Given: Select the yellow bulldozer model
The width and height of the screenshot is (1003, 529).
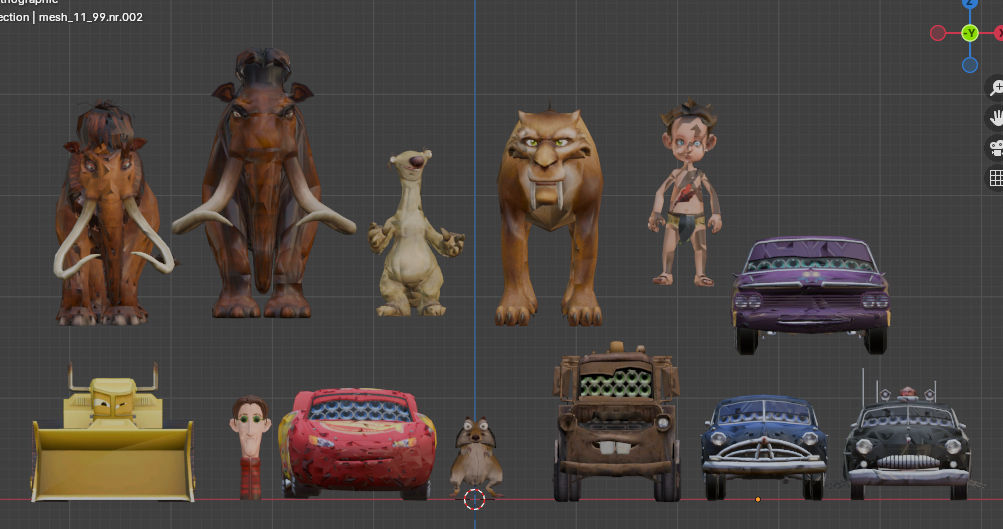Looking at the screenshot, I should (113, 432).
